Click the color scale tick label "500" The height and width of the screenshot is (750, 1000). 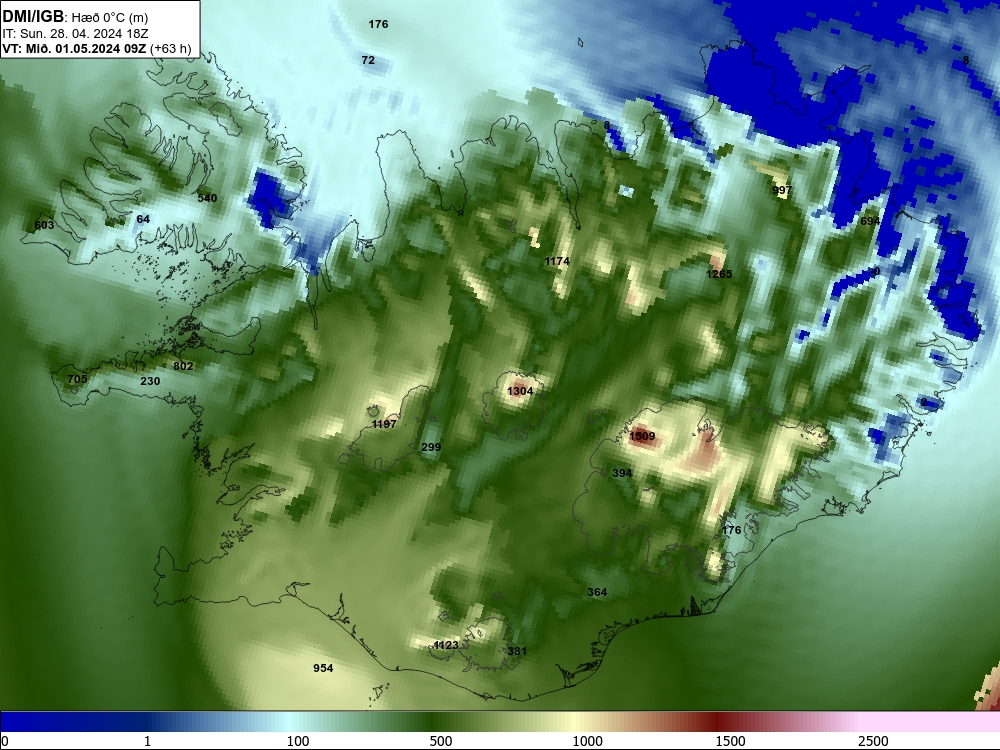point(441,741)
